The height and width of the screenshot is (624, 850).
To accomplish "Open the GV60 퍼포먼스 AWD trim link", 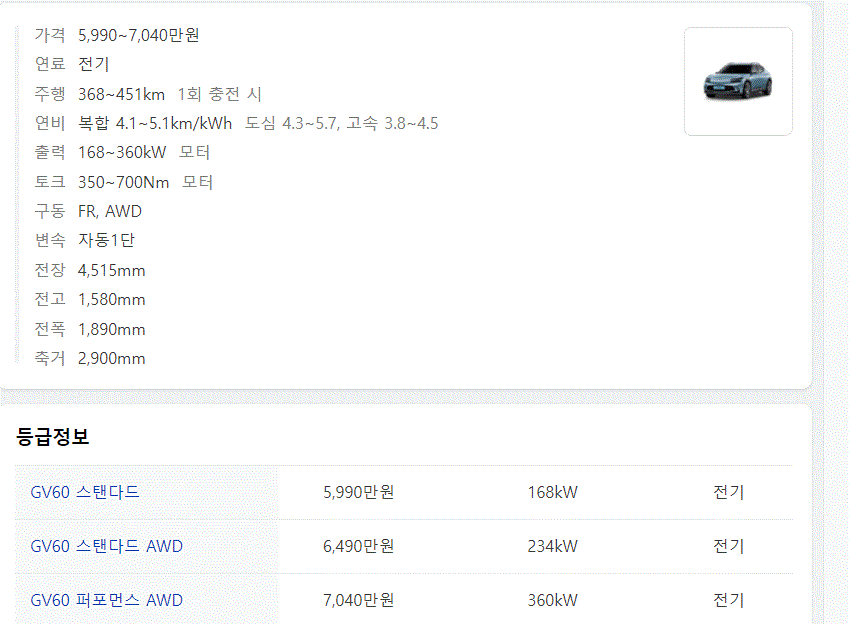I will pos(107,600).
